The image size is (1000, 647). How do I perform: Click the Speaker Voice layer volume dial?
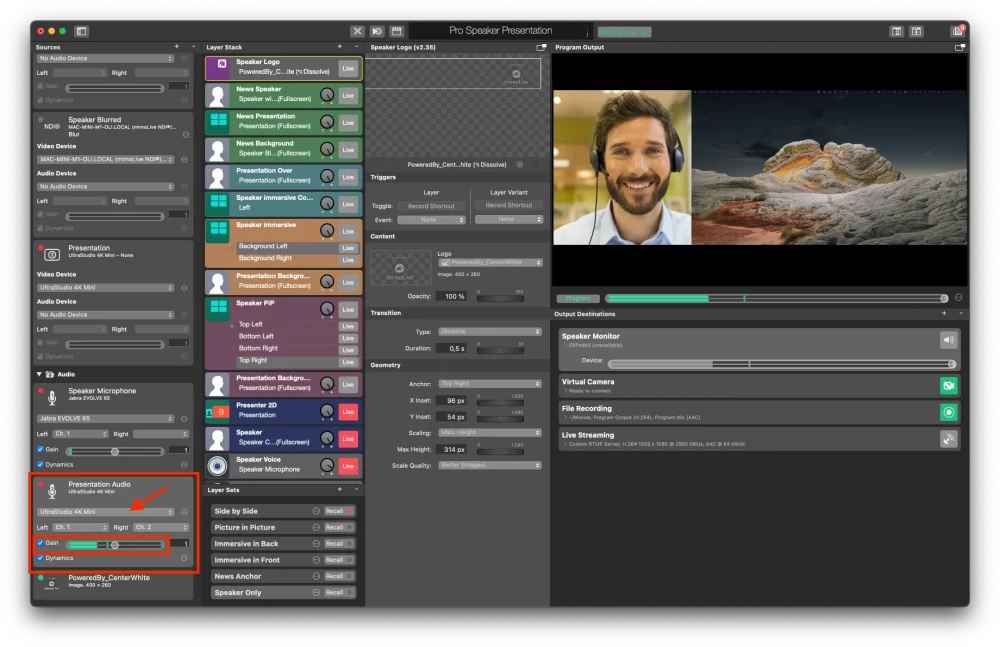[x=327, y=466]
